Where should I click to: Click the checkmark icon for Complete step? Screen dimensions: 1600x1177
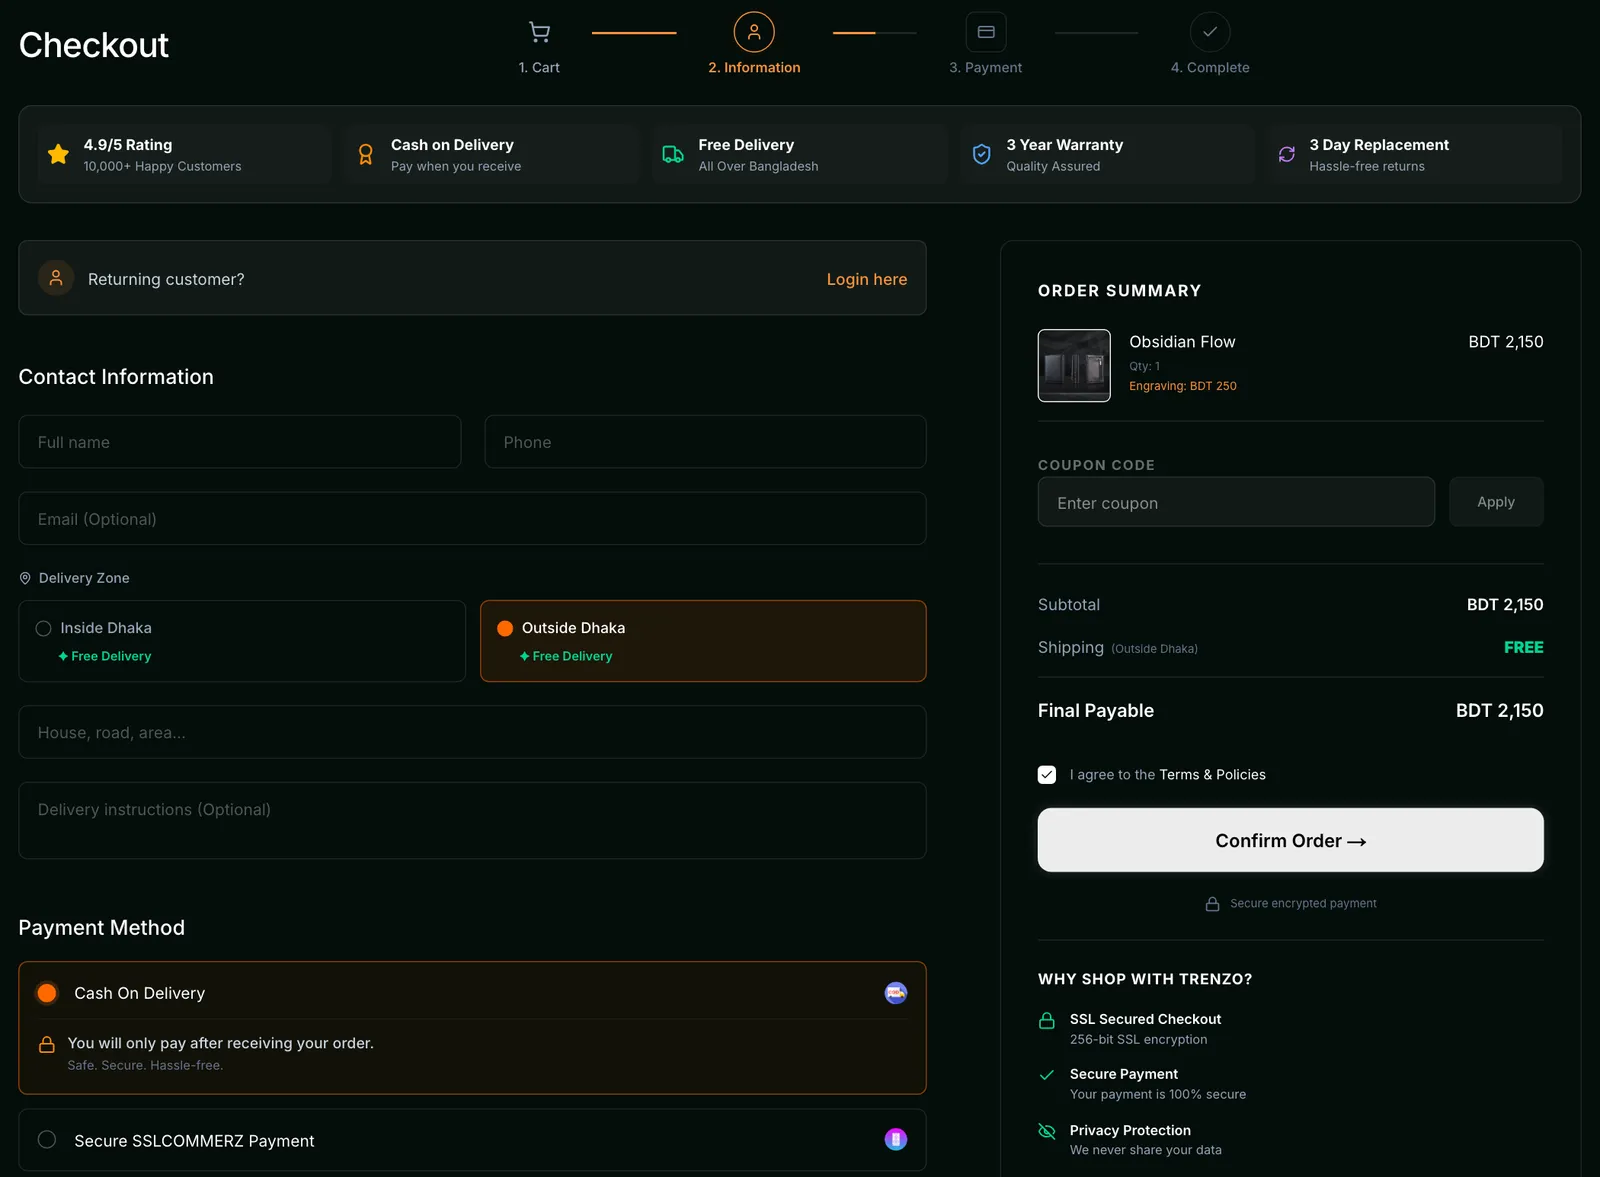tap(1210, 32)
